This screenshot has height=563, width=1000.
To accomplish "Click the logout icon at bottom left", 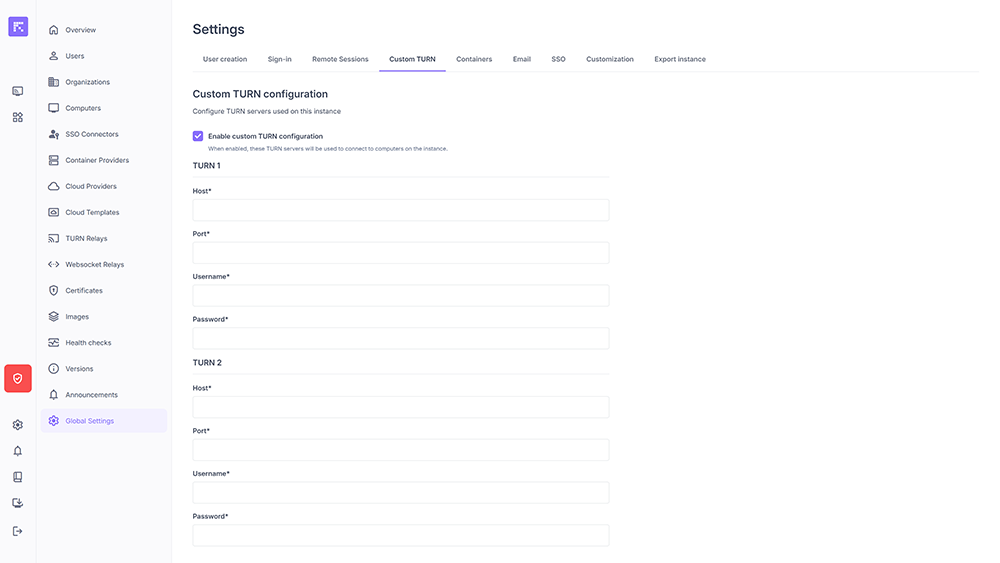I will [x=18, y=531].
